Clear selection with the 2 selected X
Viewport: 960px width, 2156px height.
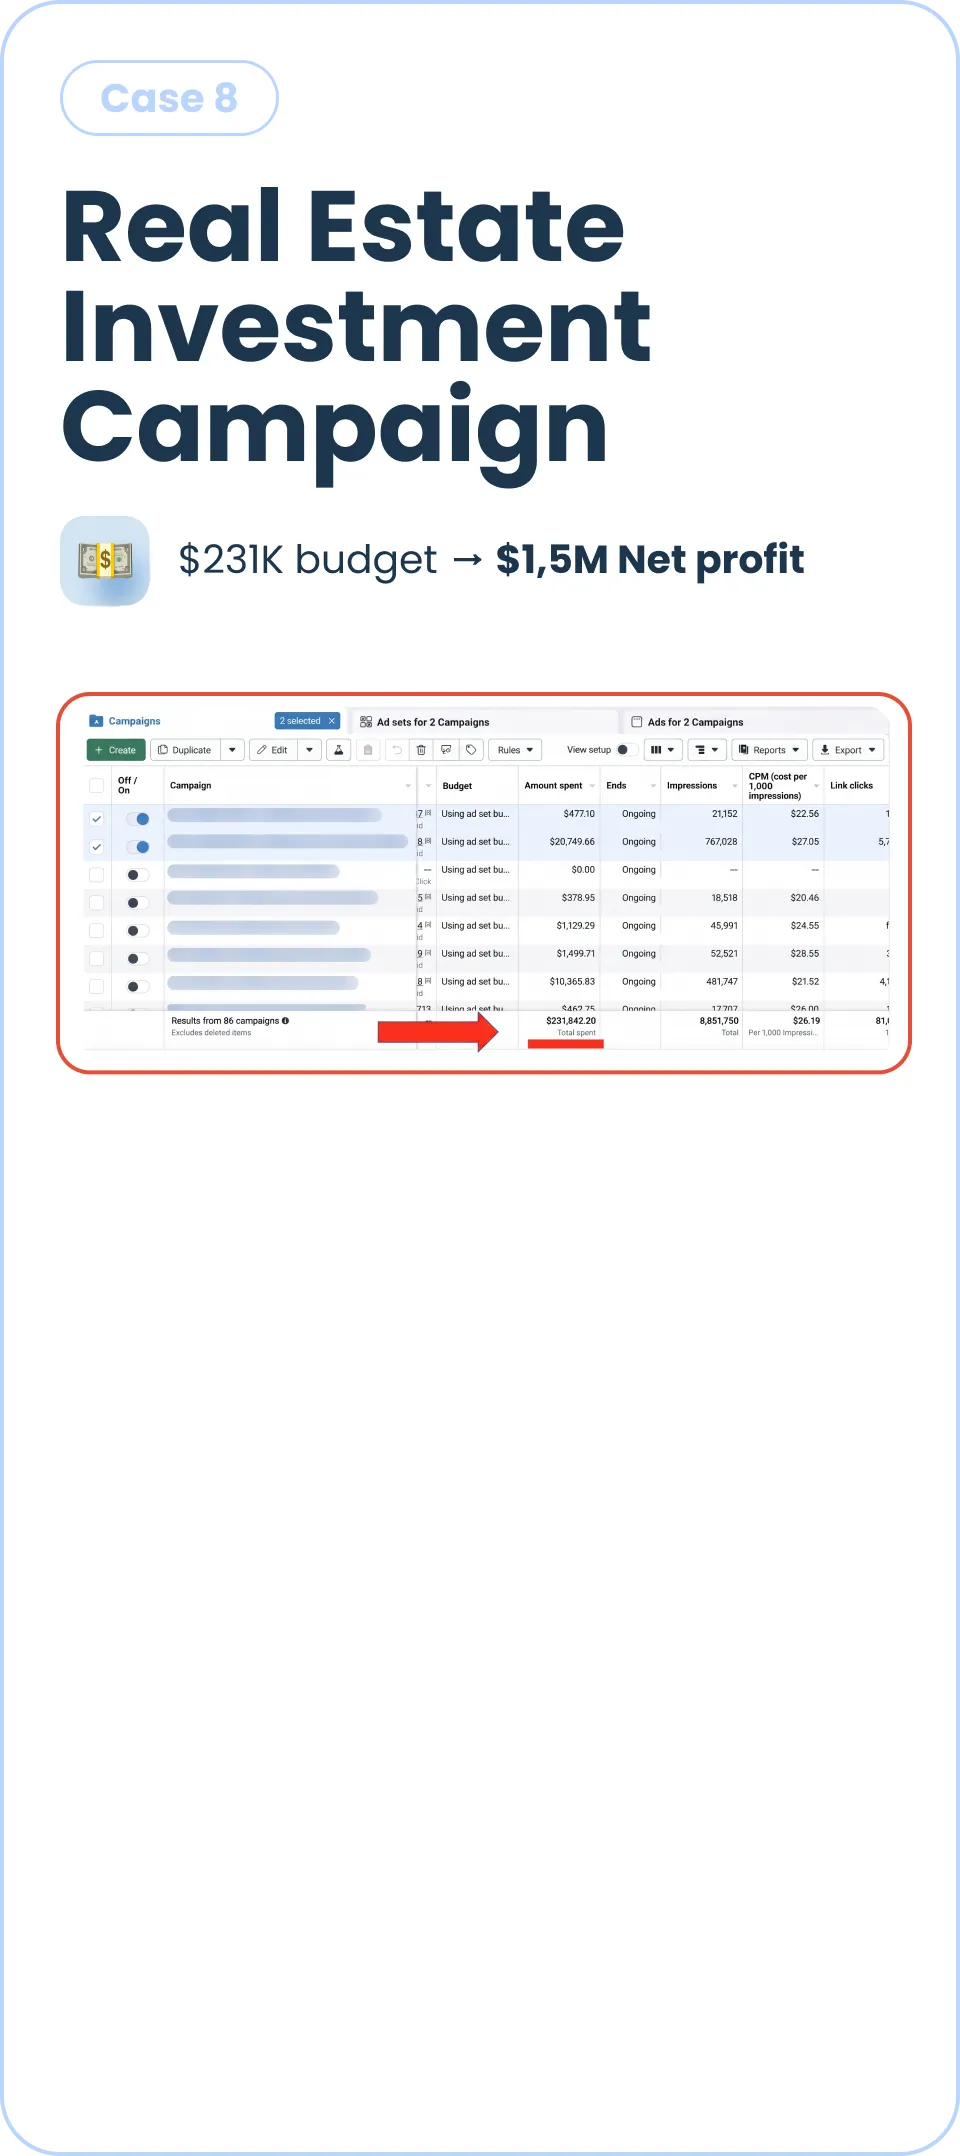coord(332,721)
